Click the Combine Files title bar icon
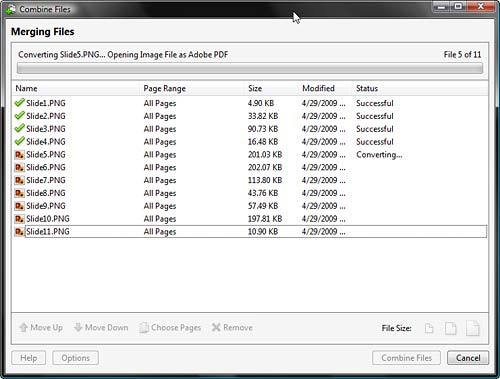This screenshot has height=379, width=500. coord(10,9)
